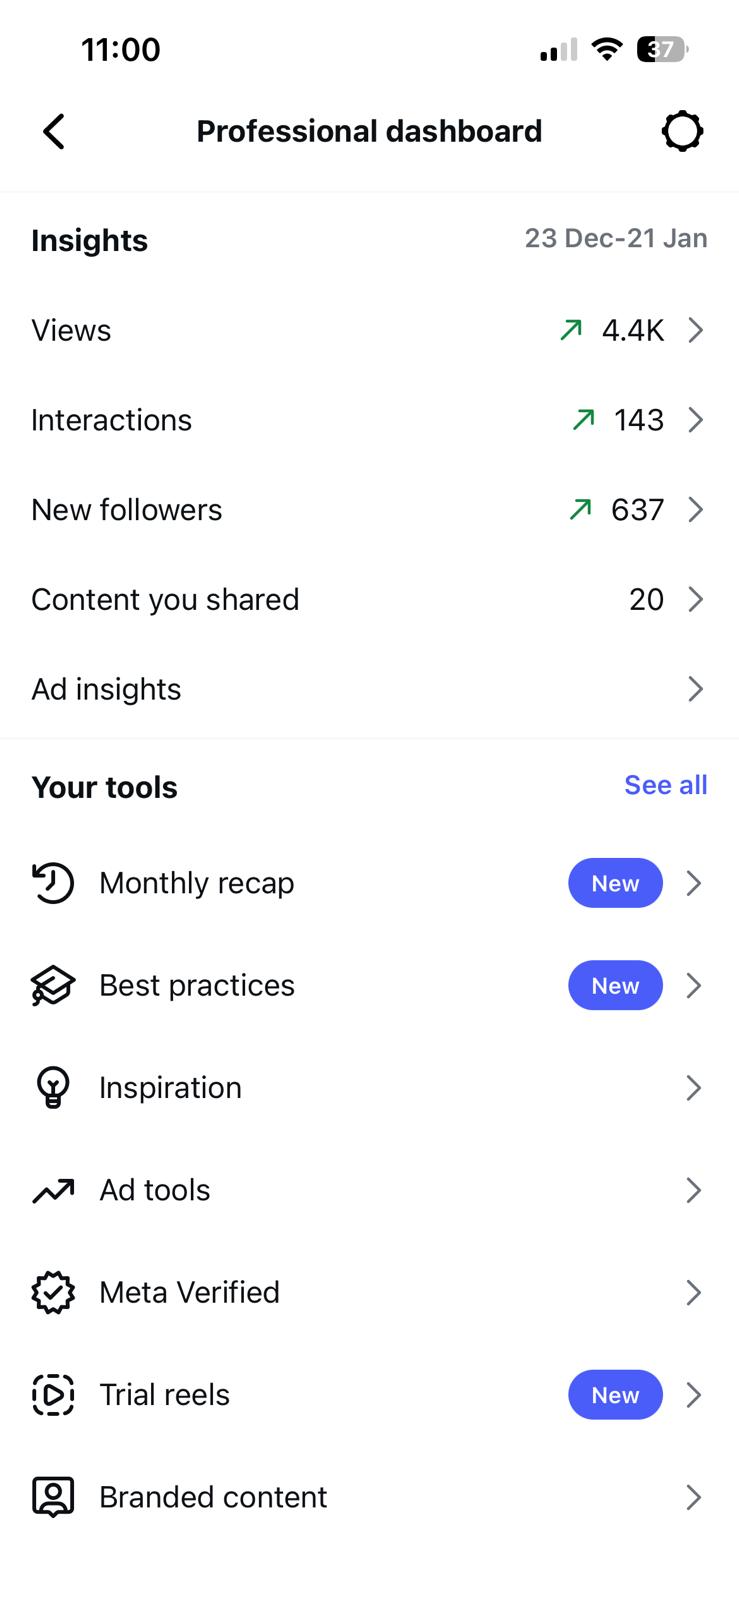Click the Trial reels play icon
The width and height of the screenshot is (739, 1600).
click(x=52, y=1394)
